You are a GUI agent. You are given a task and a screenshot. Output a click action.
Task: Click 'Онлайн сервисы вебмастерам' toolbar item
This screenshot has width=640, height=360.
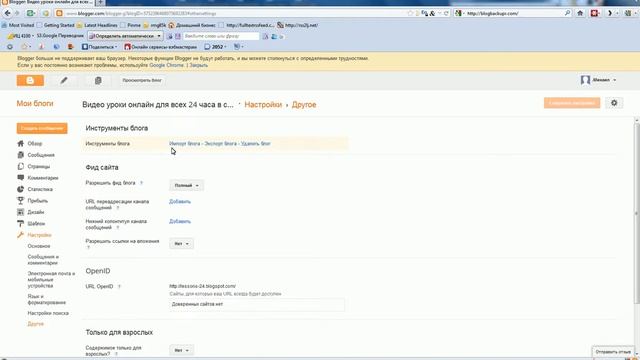tap(160, 47)
